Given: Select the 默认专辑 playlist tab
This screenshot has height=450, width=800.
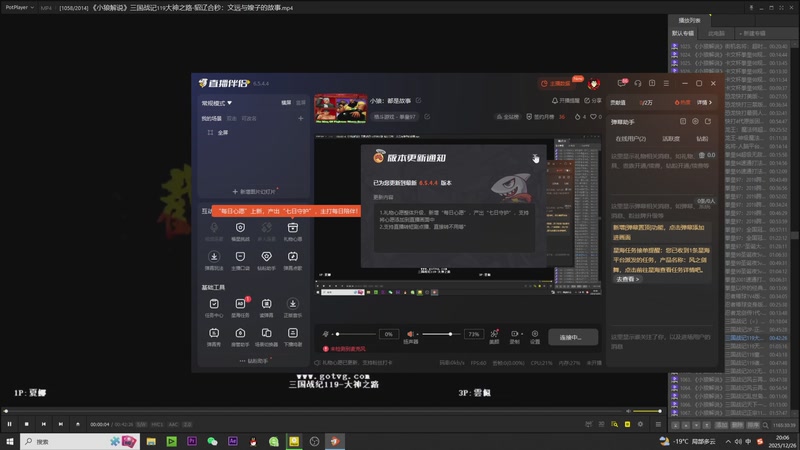Looking at the screenshot, I should click(x=683, y=33).
